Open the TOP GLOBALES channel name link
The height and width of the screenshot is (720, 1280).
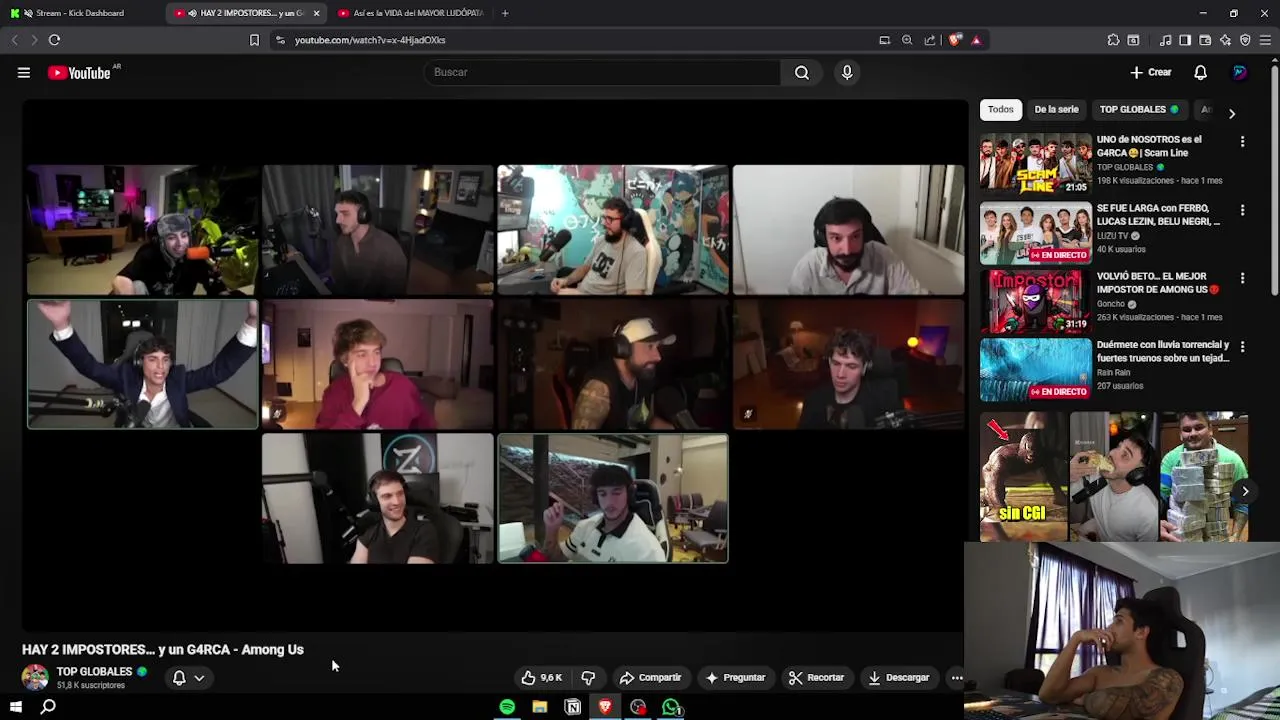coord(94,672)
